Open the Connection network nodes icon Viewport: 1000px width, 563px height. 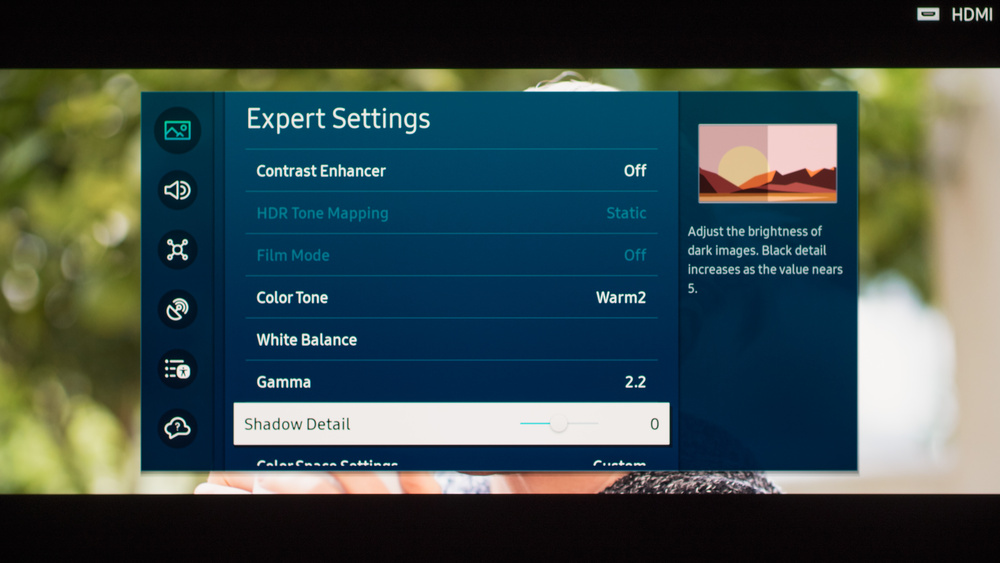pos(177,249)
